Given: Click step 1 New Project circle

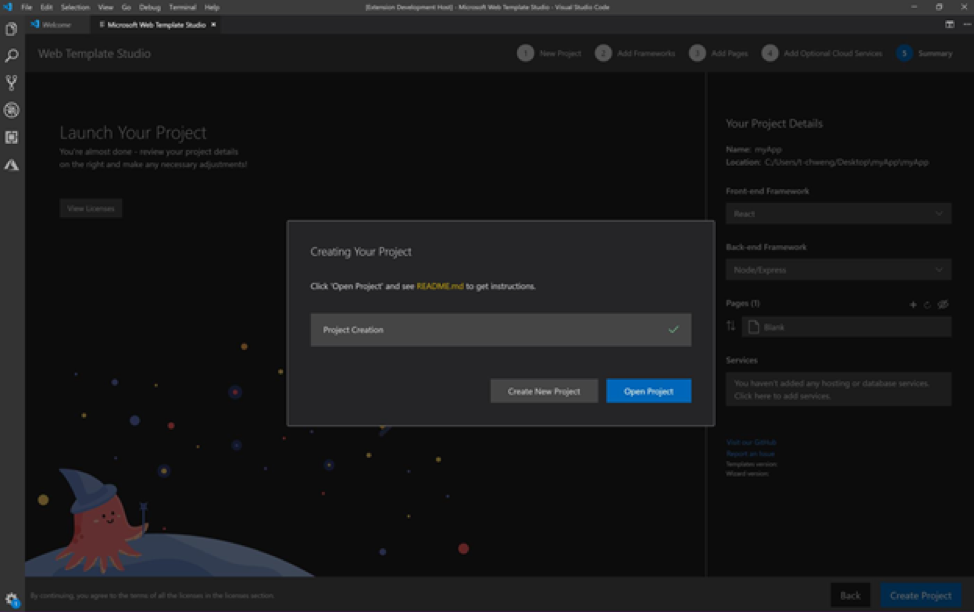Looking at the screenshot, I should [x=525, y=53].
